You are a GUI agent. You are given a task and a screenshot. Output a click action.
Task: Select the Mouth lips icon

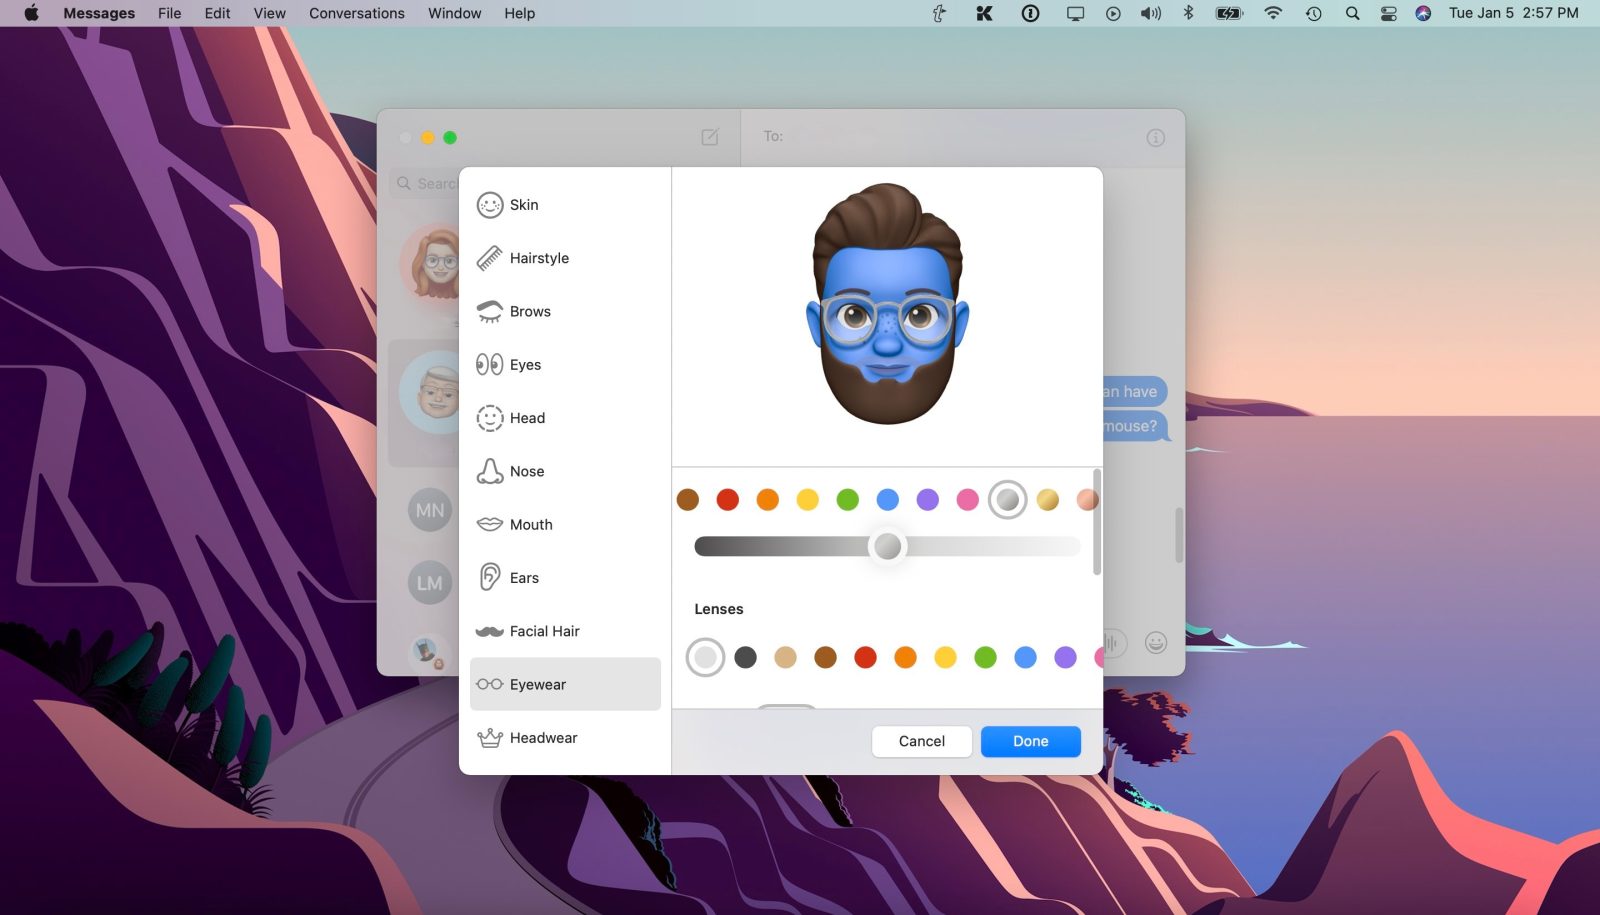pos(490,525)
